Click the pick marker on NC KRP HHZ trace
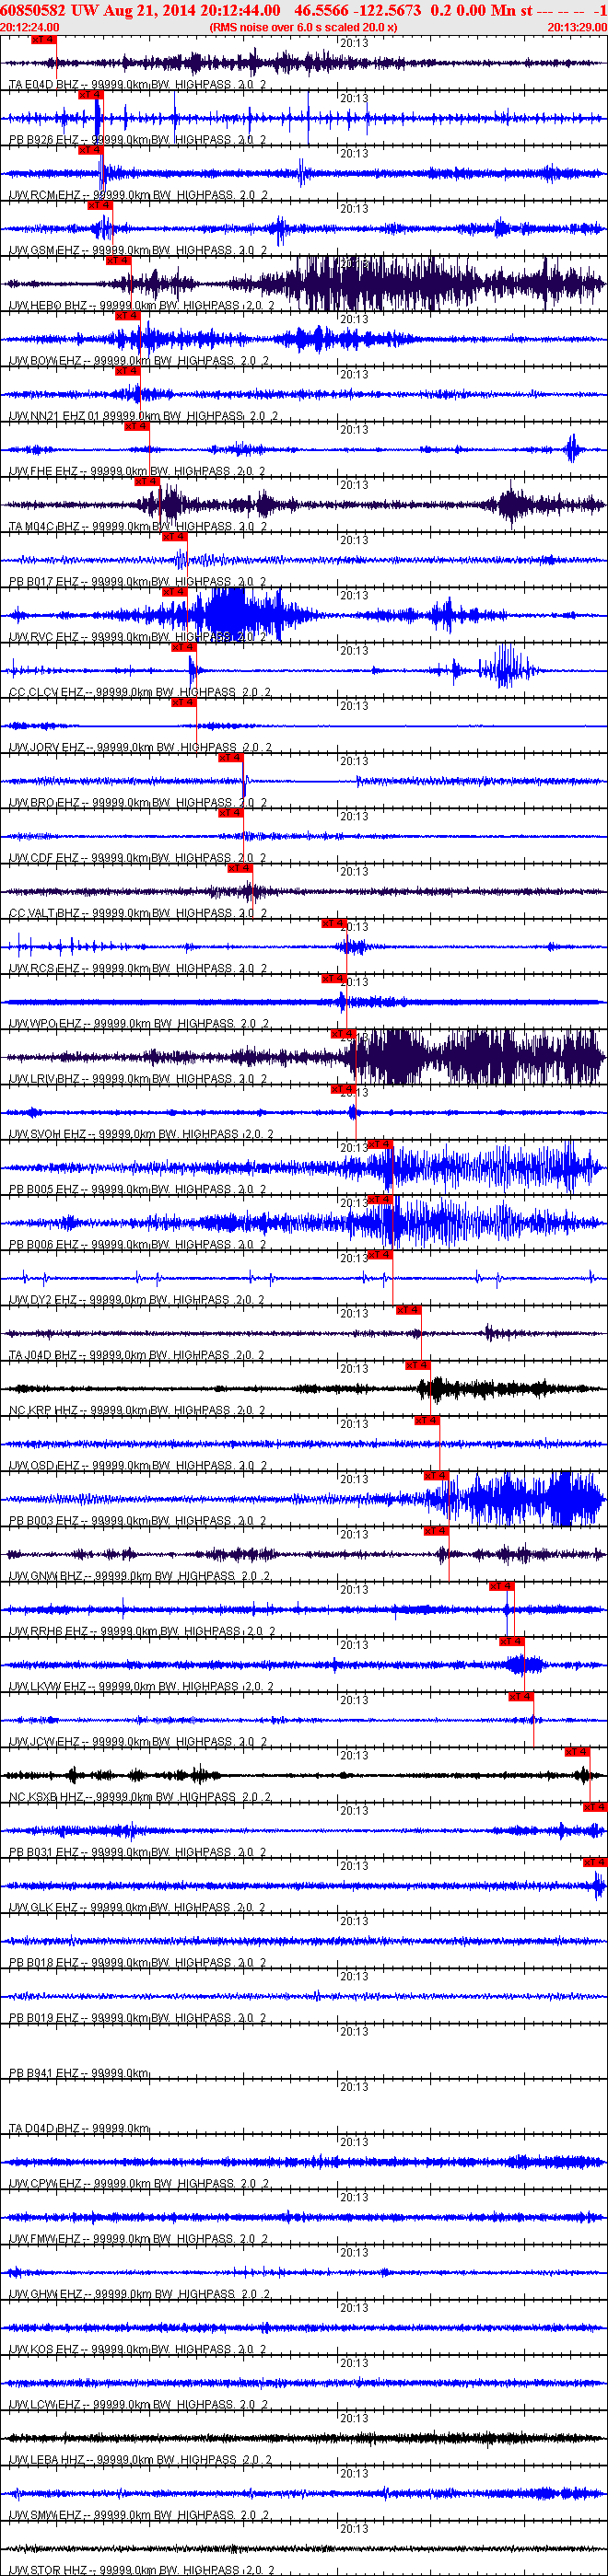Image resolution: width=608 pixels, height=2576 pixels. click(417, 1365)
